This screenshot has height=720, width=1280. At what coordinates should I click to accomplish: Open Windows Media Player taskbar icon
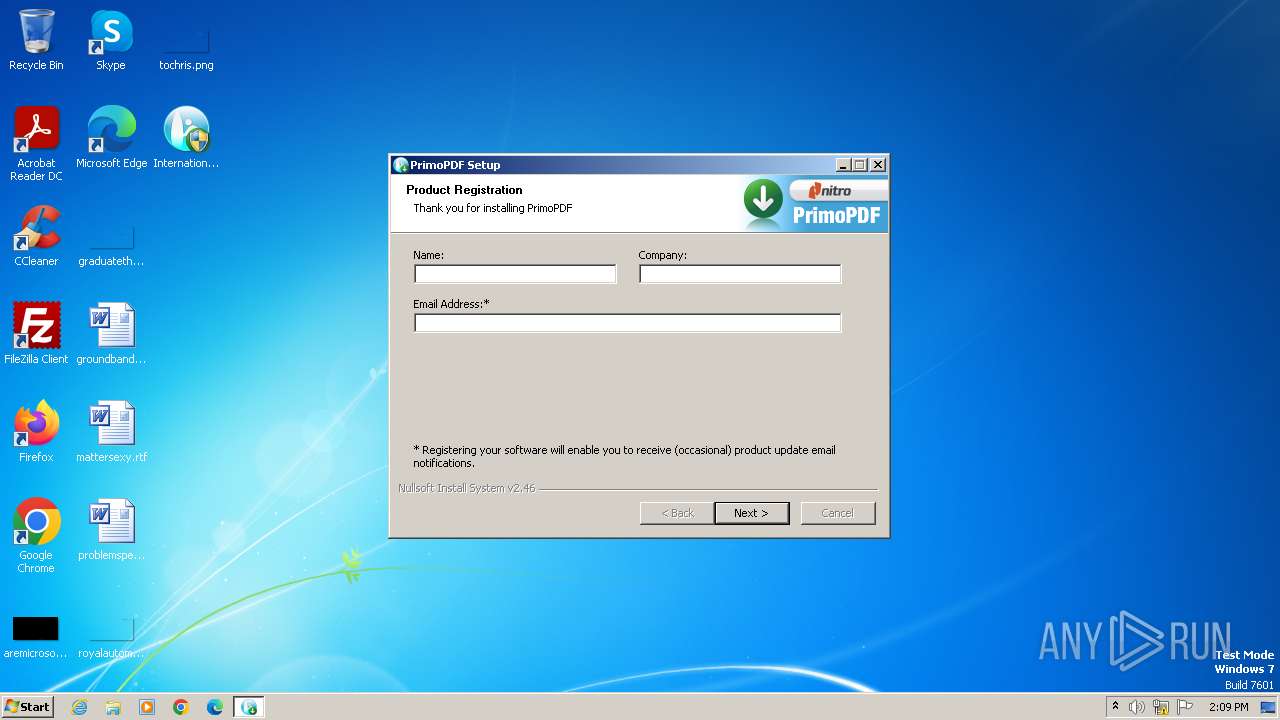point(147,707)
